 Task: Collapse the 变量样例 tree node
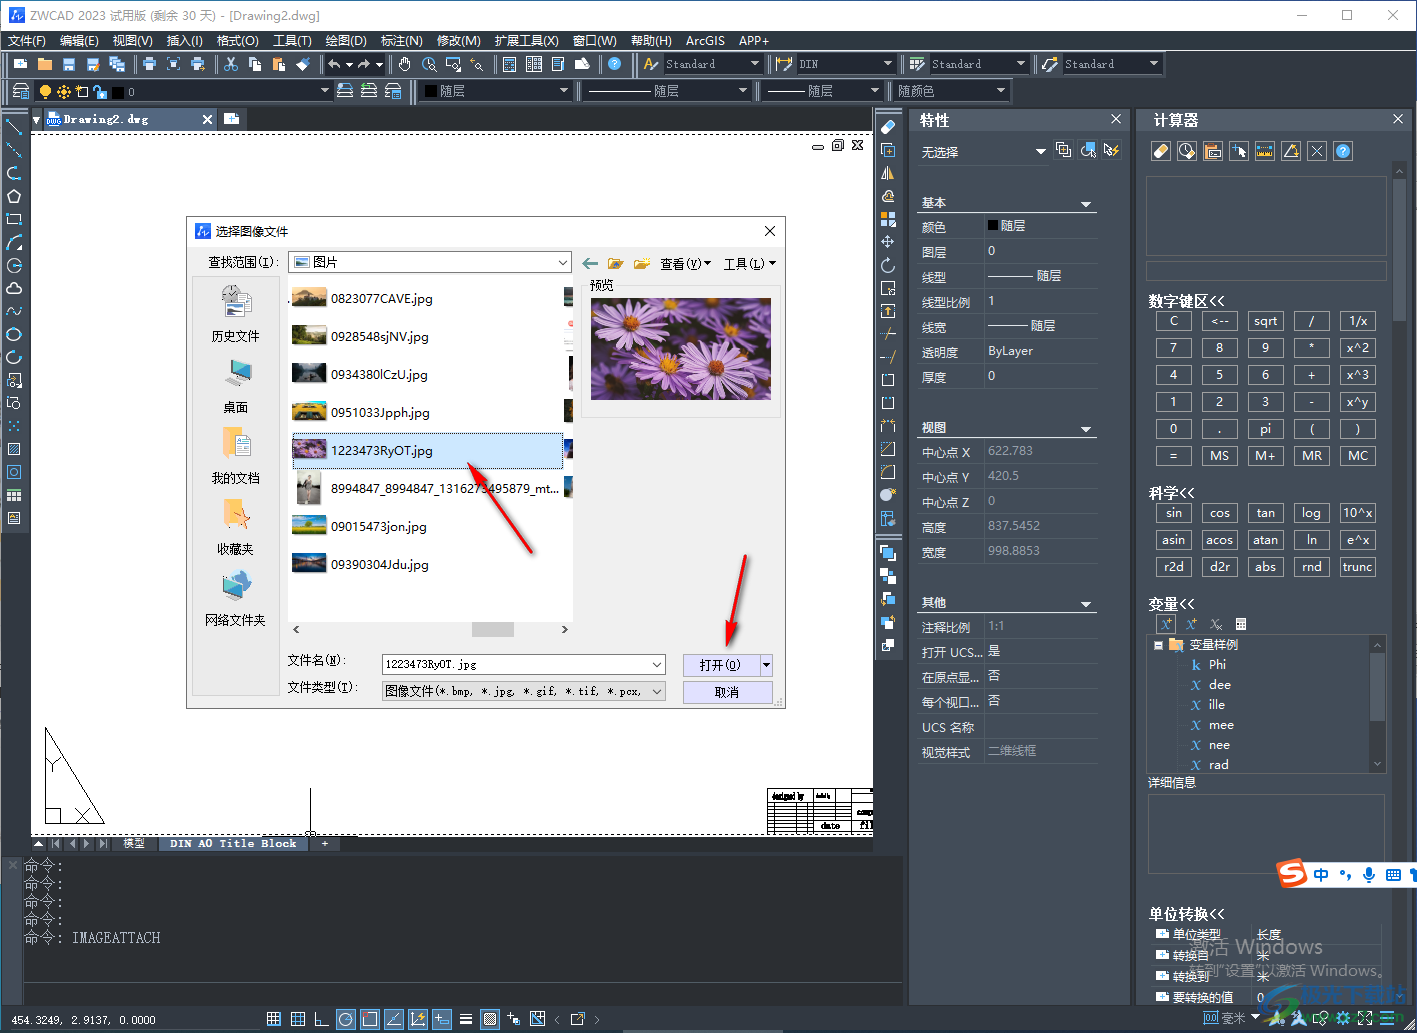1159,645
